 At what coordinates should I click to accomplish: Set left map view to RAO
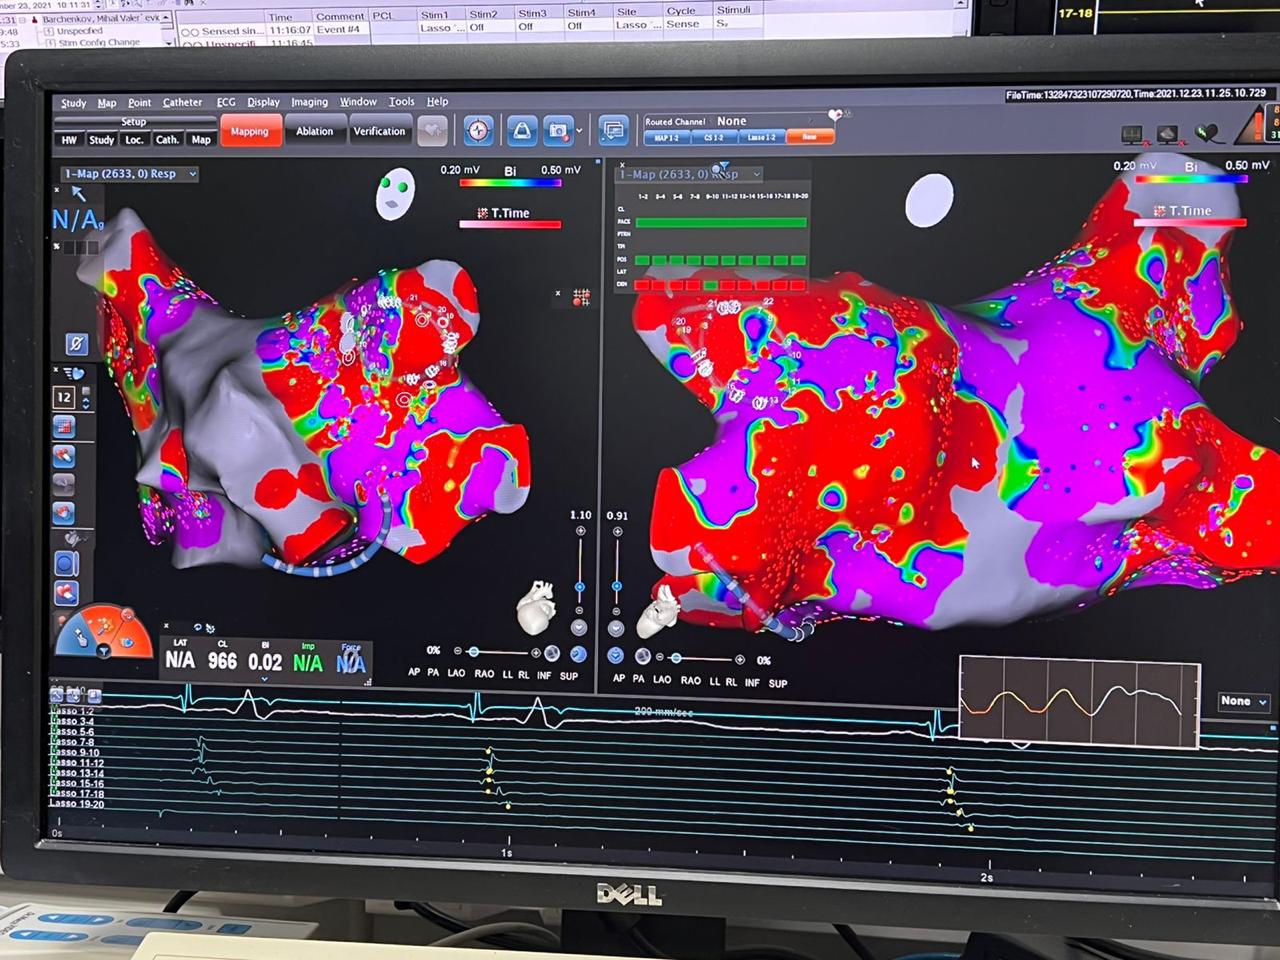(x=484, y=674)
